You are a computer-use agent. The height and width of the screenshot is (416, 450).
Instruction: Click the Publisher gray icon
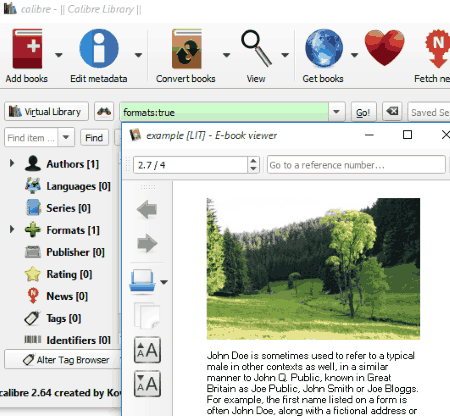tap(33, 252)
